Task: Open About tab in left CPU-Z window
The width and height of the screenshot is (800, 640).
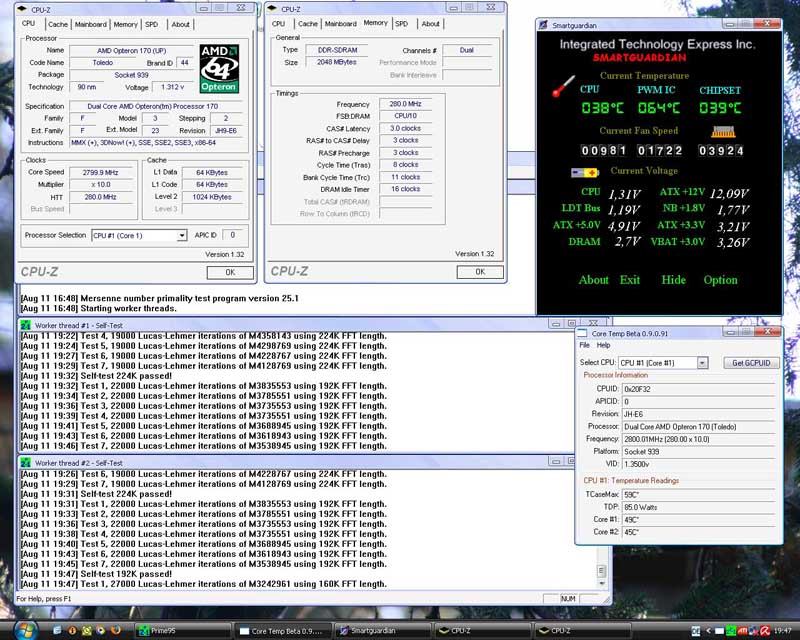Action: (x=180, y=24)
